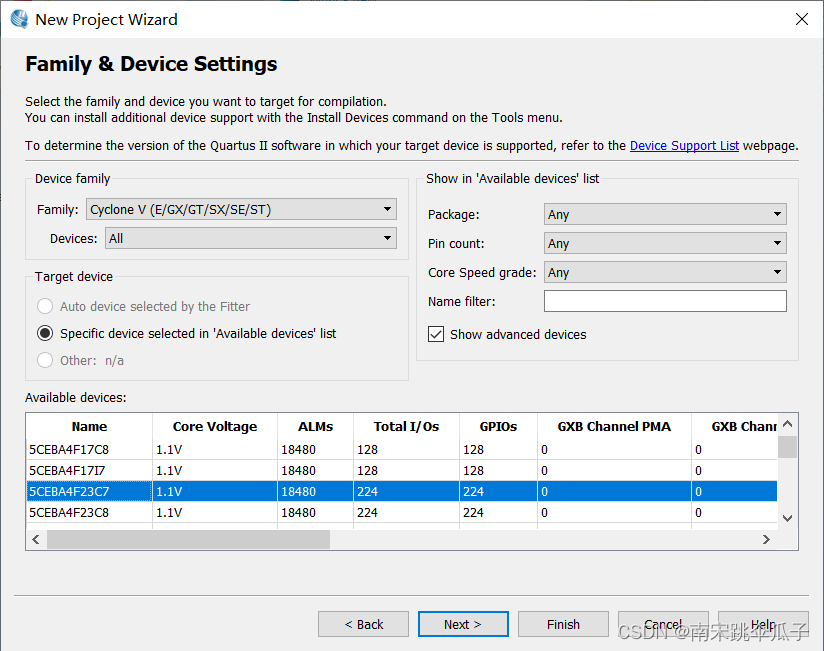Select device row 5CEBA4F17I7
Viewport: 824px width, 651px height.
pos(402,470)
